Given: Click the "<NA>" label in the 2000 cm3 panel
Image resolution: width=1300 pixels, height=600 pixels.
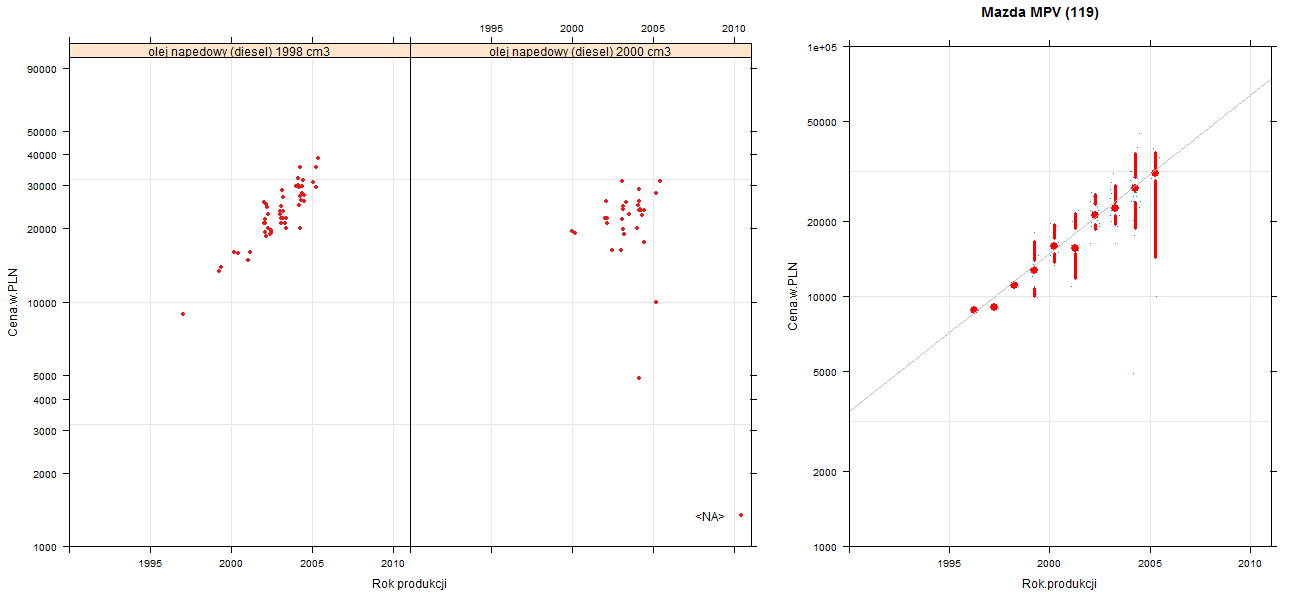Looking at the screenshot, I should point(710,517).
